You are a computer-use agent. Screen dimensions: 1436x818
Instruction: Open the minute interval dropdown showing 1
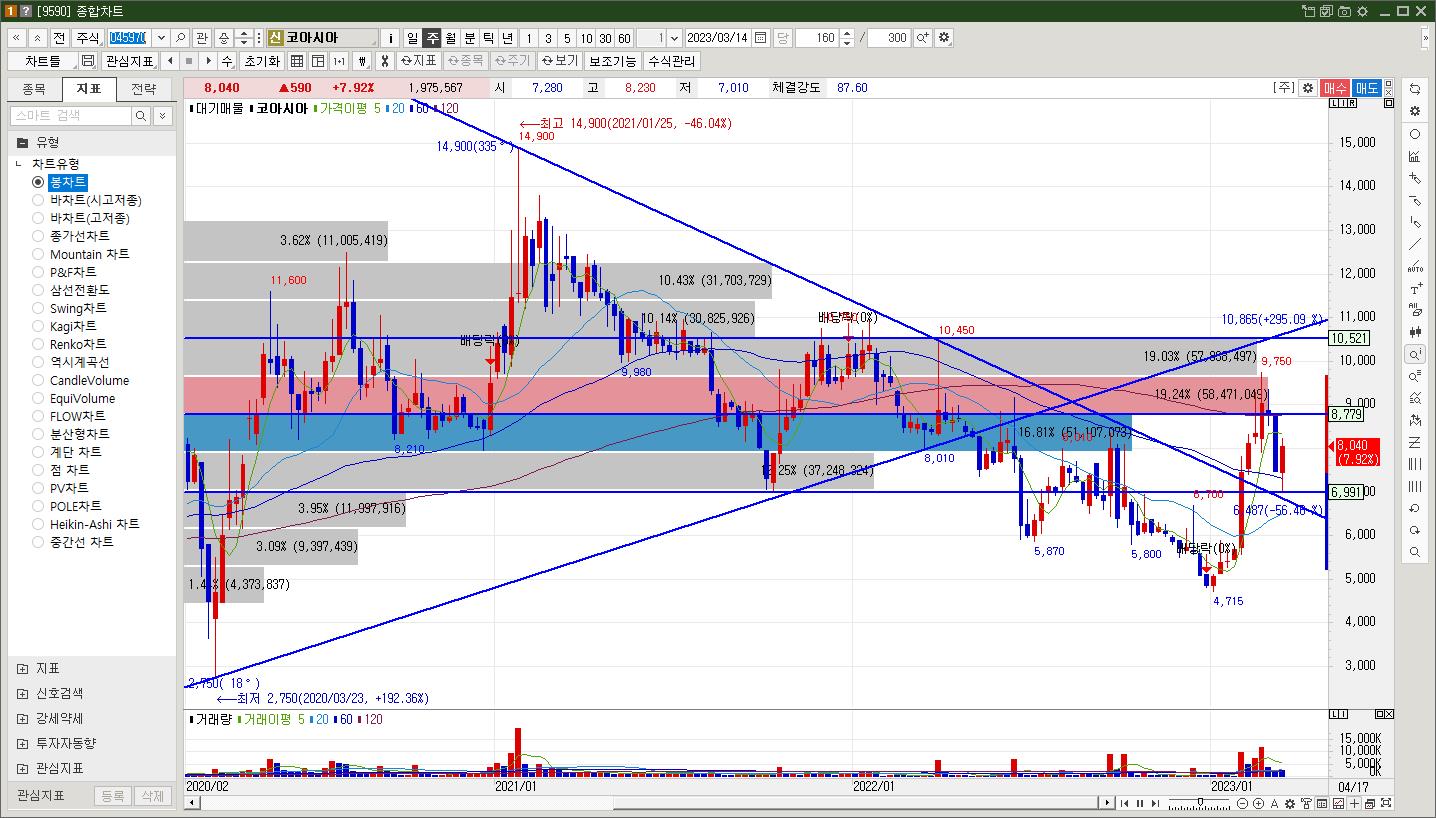(x=674, y=38)
